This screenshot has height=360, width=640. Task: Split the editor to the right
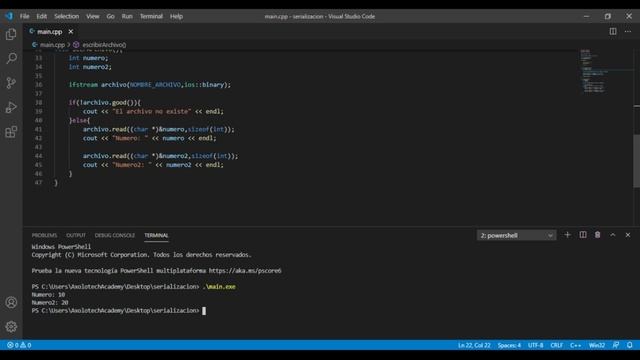point(613,31)
